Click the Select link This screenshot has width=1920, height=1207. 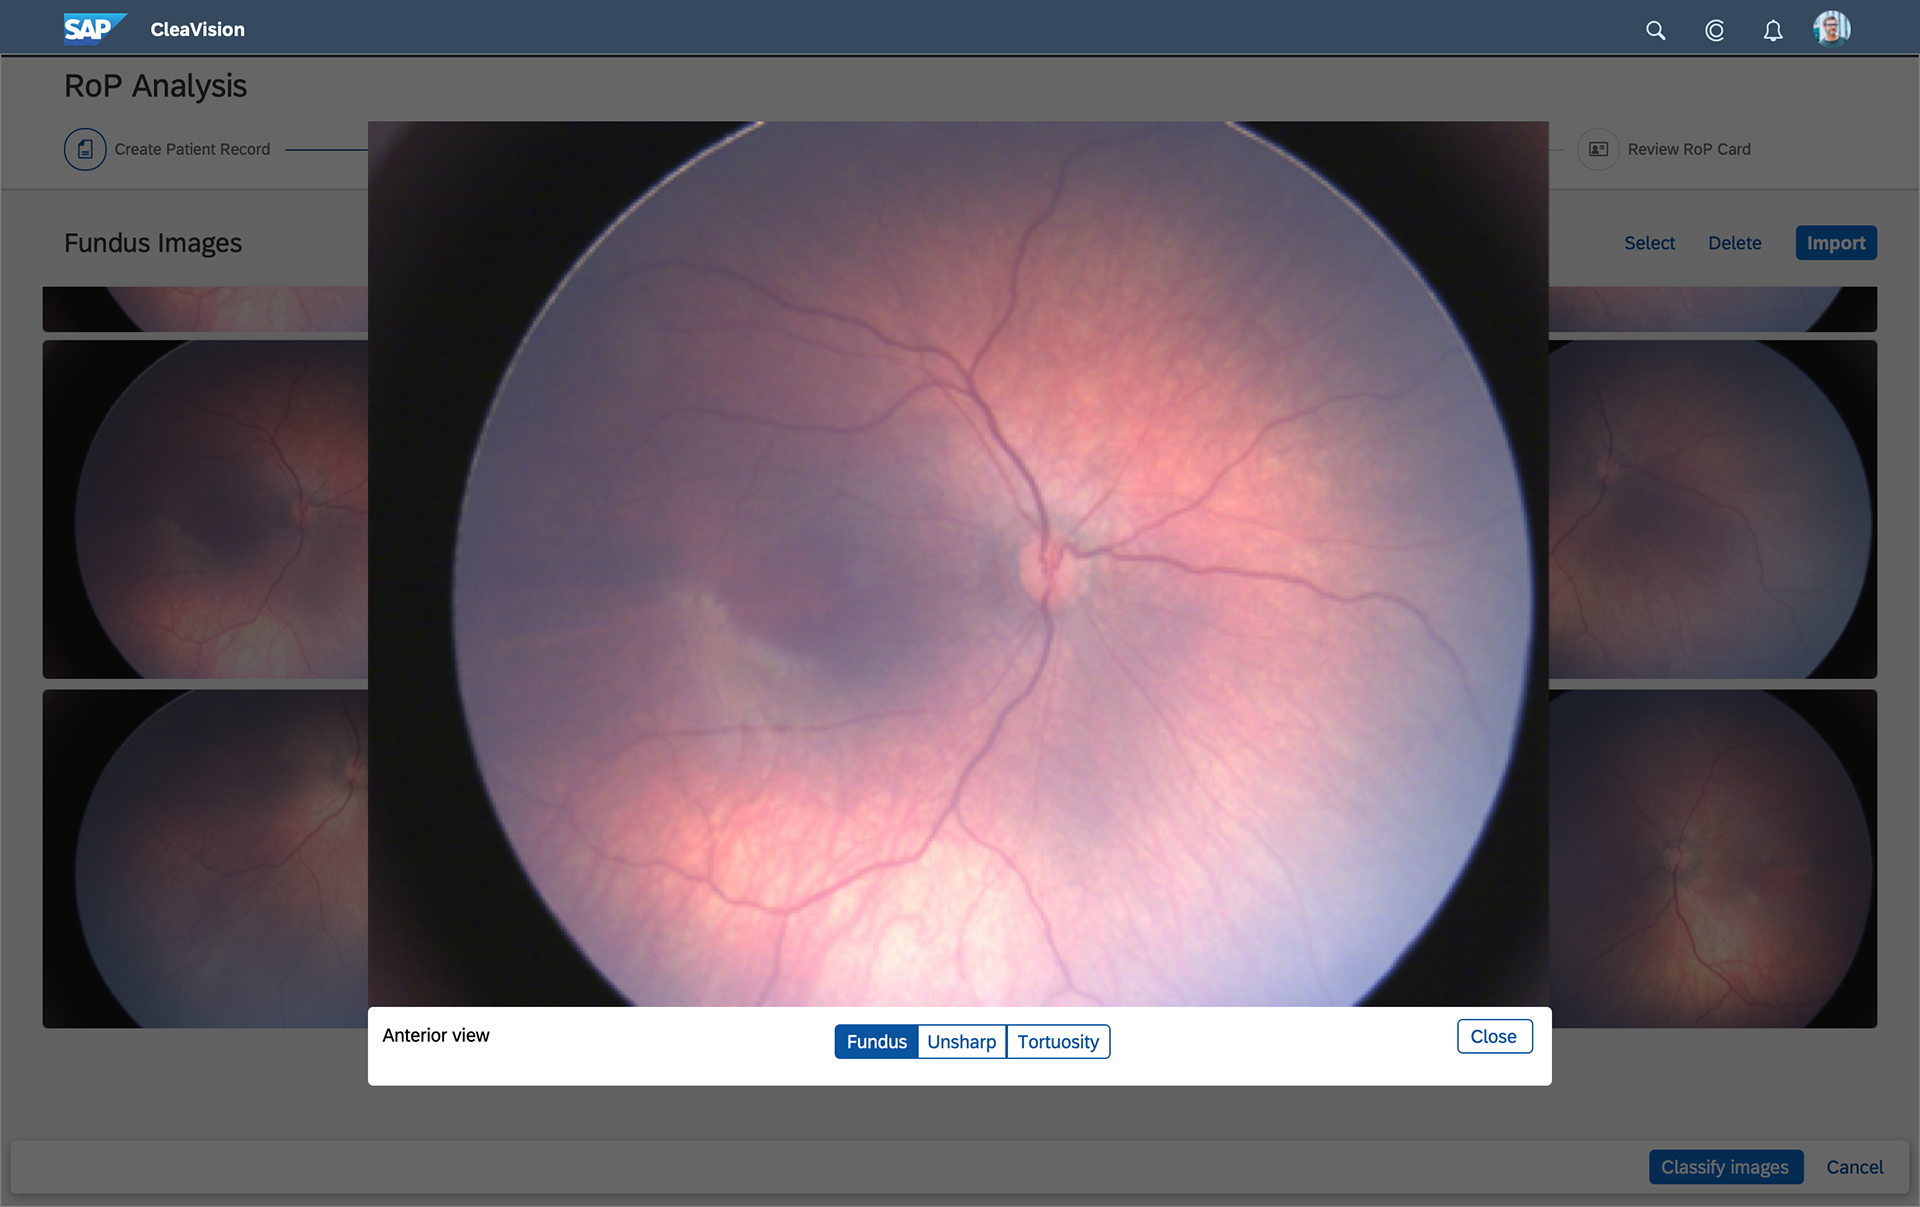click(x=1649, y=243)
